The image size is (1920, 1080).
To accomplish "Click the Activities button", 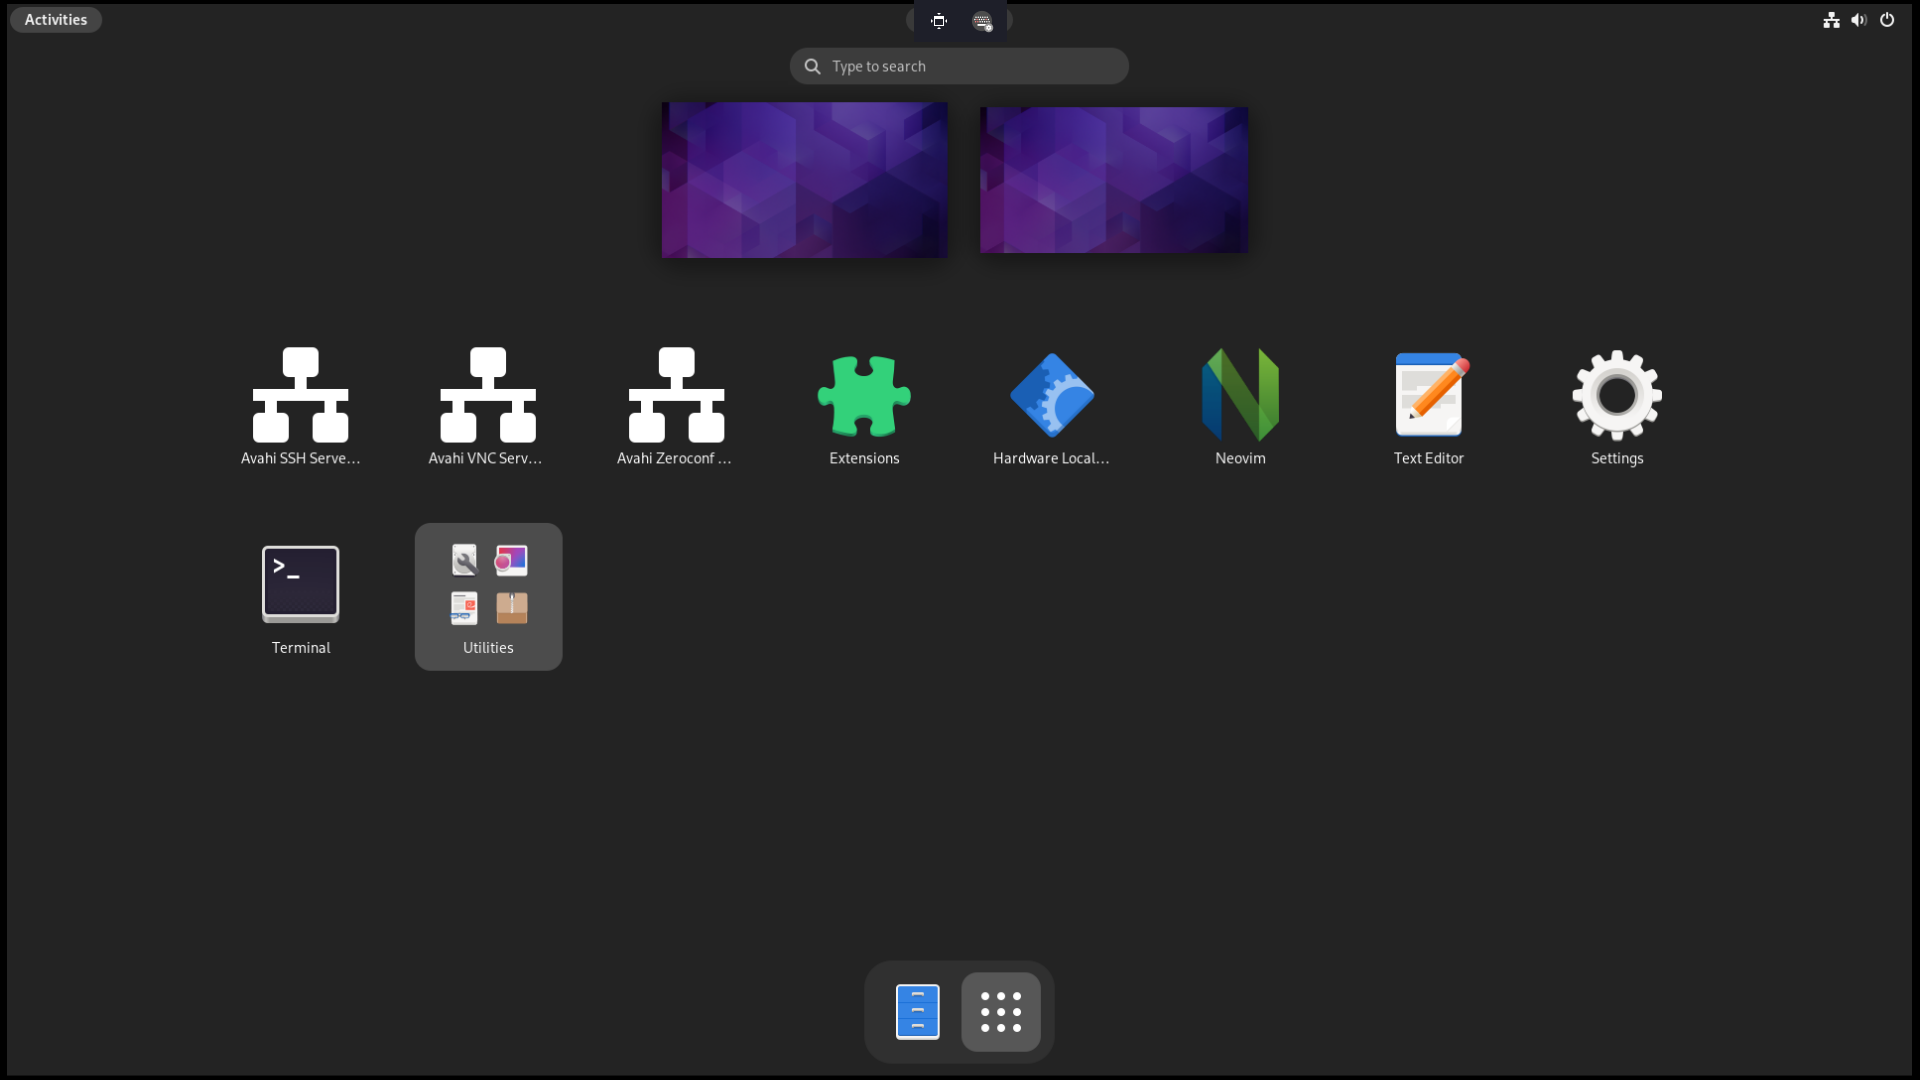I will click(56, 20).
